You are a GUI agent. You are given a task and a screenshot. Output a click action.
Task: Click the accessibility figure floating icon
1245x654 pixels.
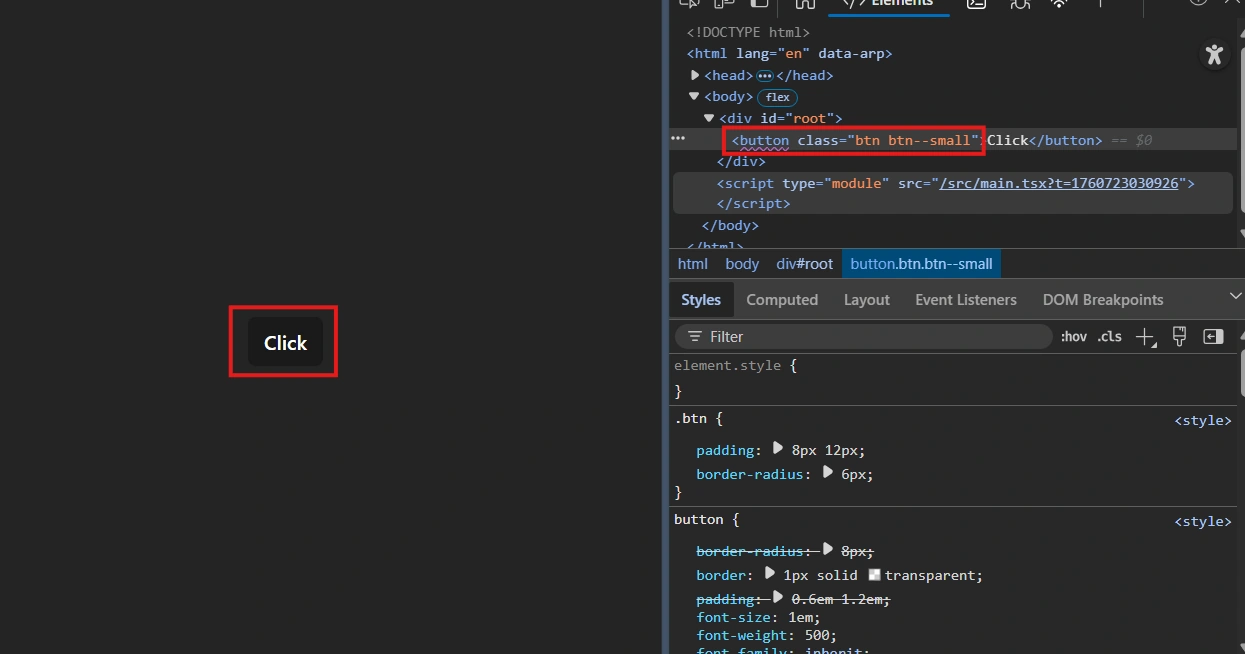coord(1214,54)
